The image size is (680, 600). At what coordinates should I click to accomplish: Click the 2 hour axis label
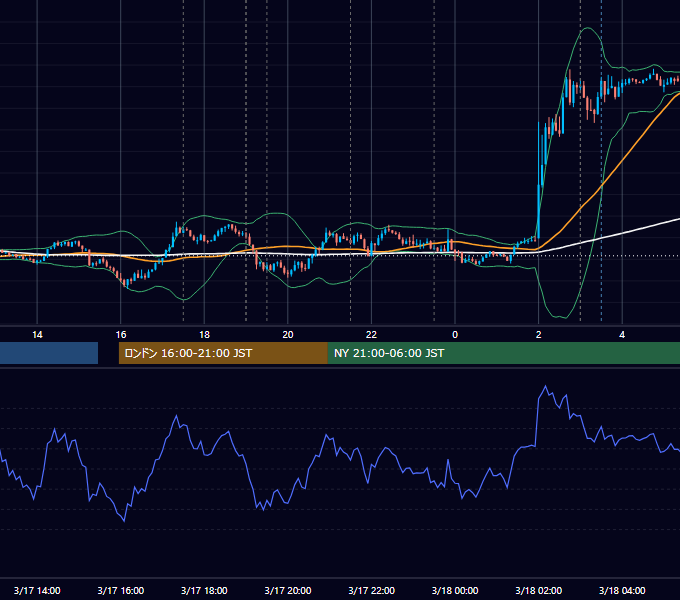[x=539, y=335]
